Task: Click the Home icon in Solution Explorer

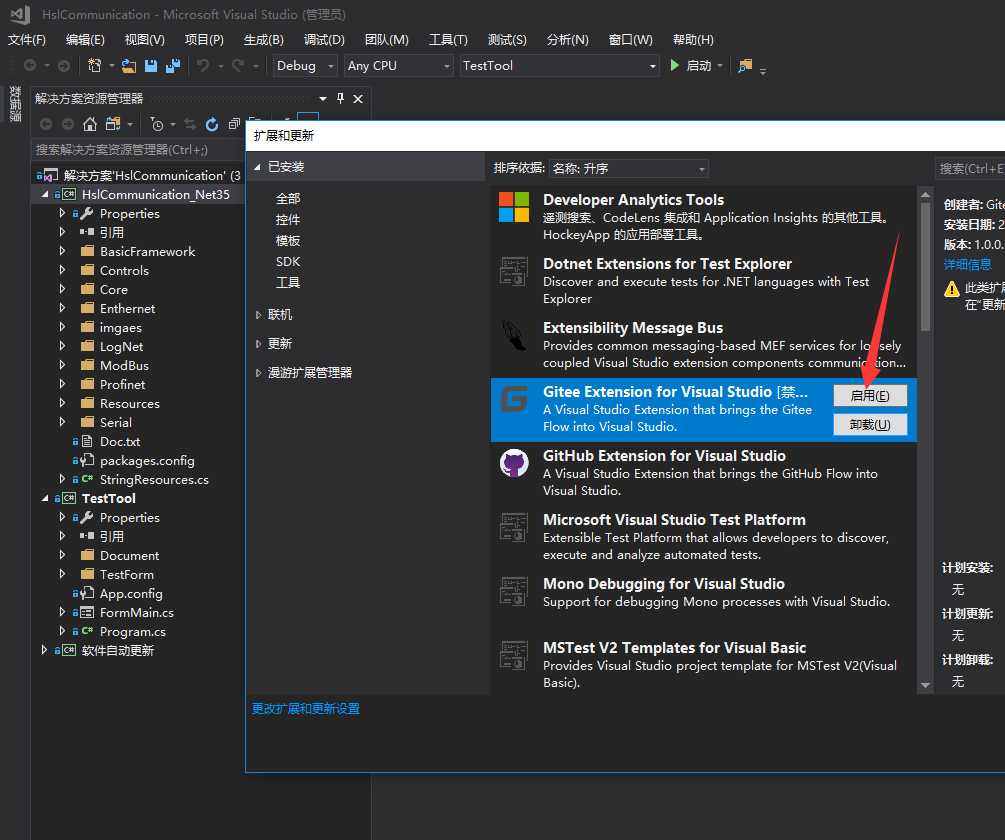Action: [x=90, y=124]
